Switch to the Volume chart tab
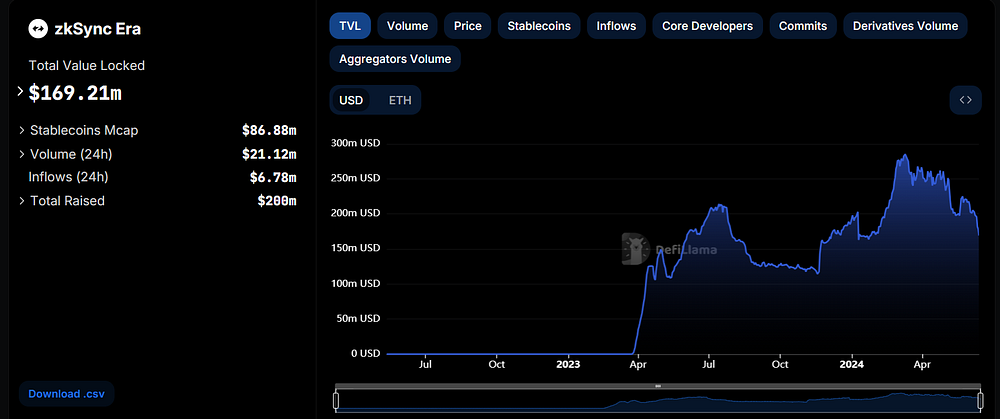This screenshot has width=1000, height=419. click(x=408, y=26)
